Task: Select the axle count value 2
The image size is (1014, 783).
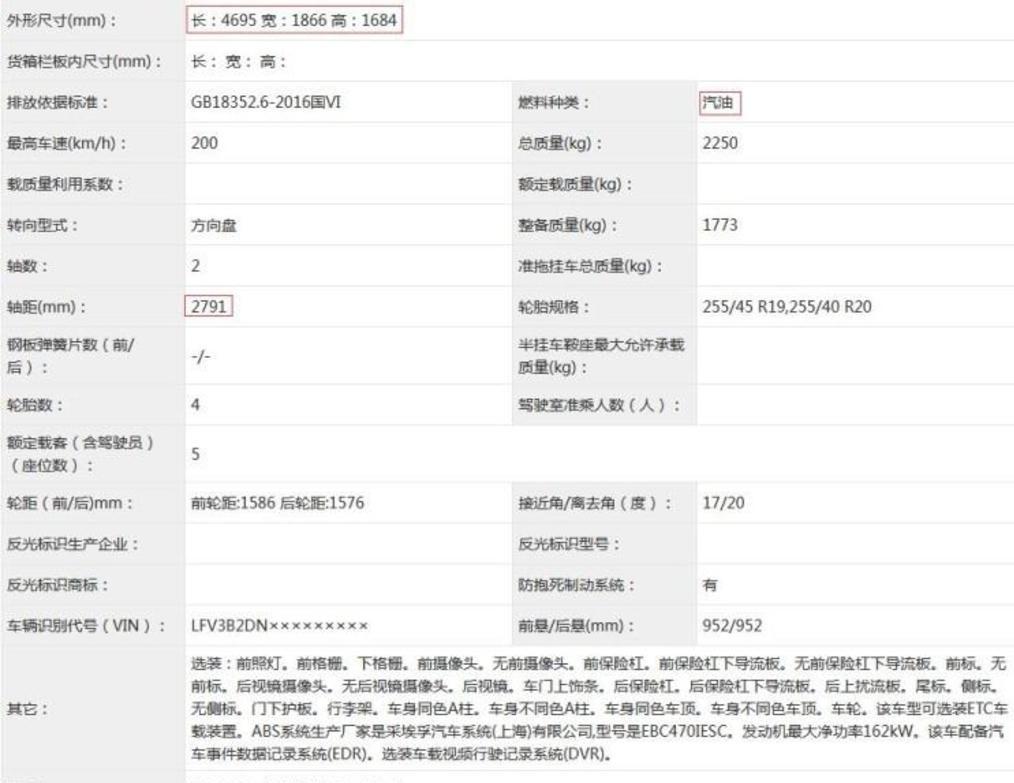Action: click(x=195, y=266)
